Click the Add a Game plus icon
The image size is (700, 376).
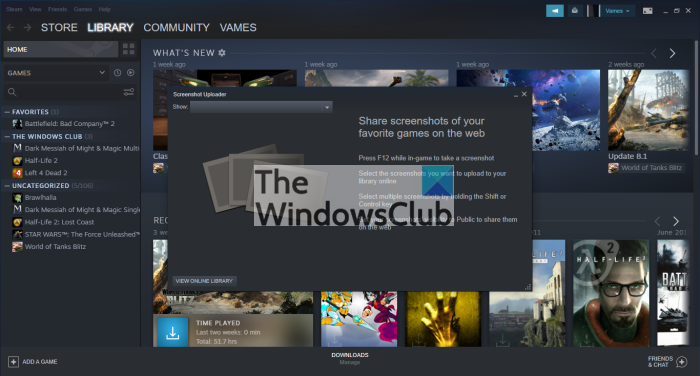point(13,362)
